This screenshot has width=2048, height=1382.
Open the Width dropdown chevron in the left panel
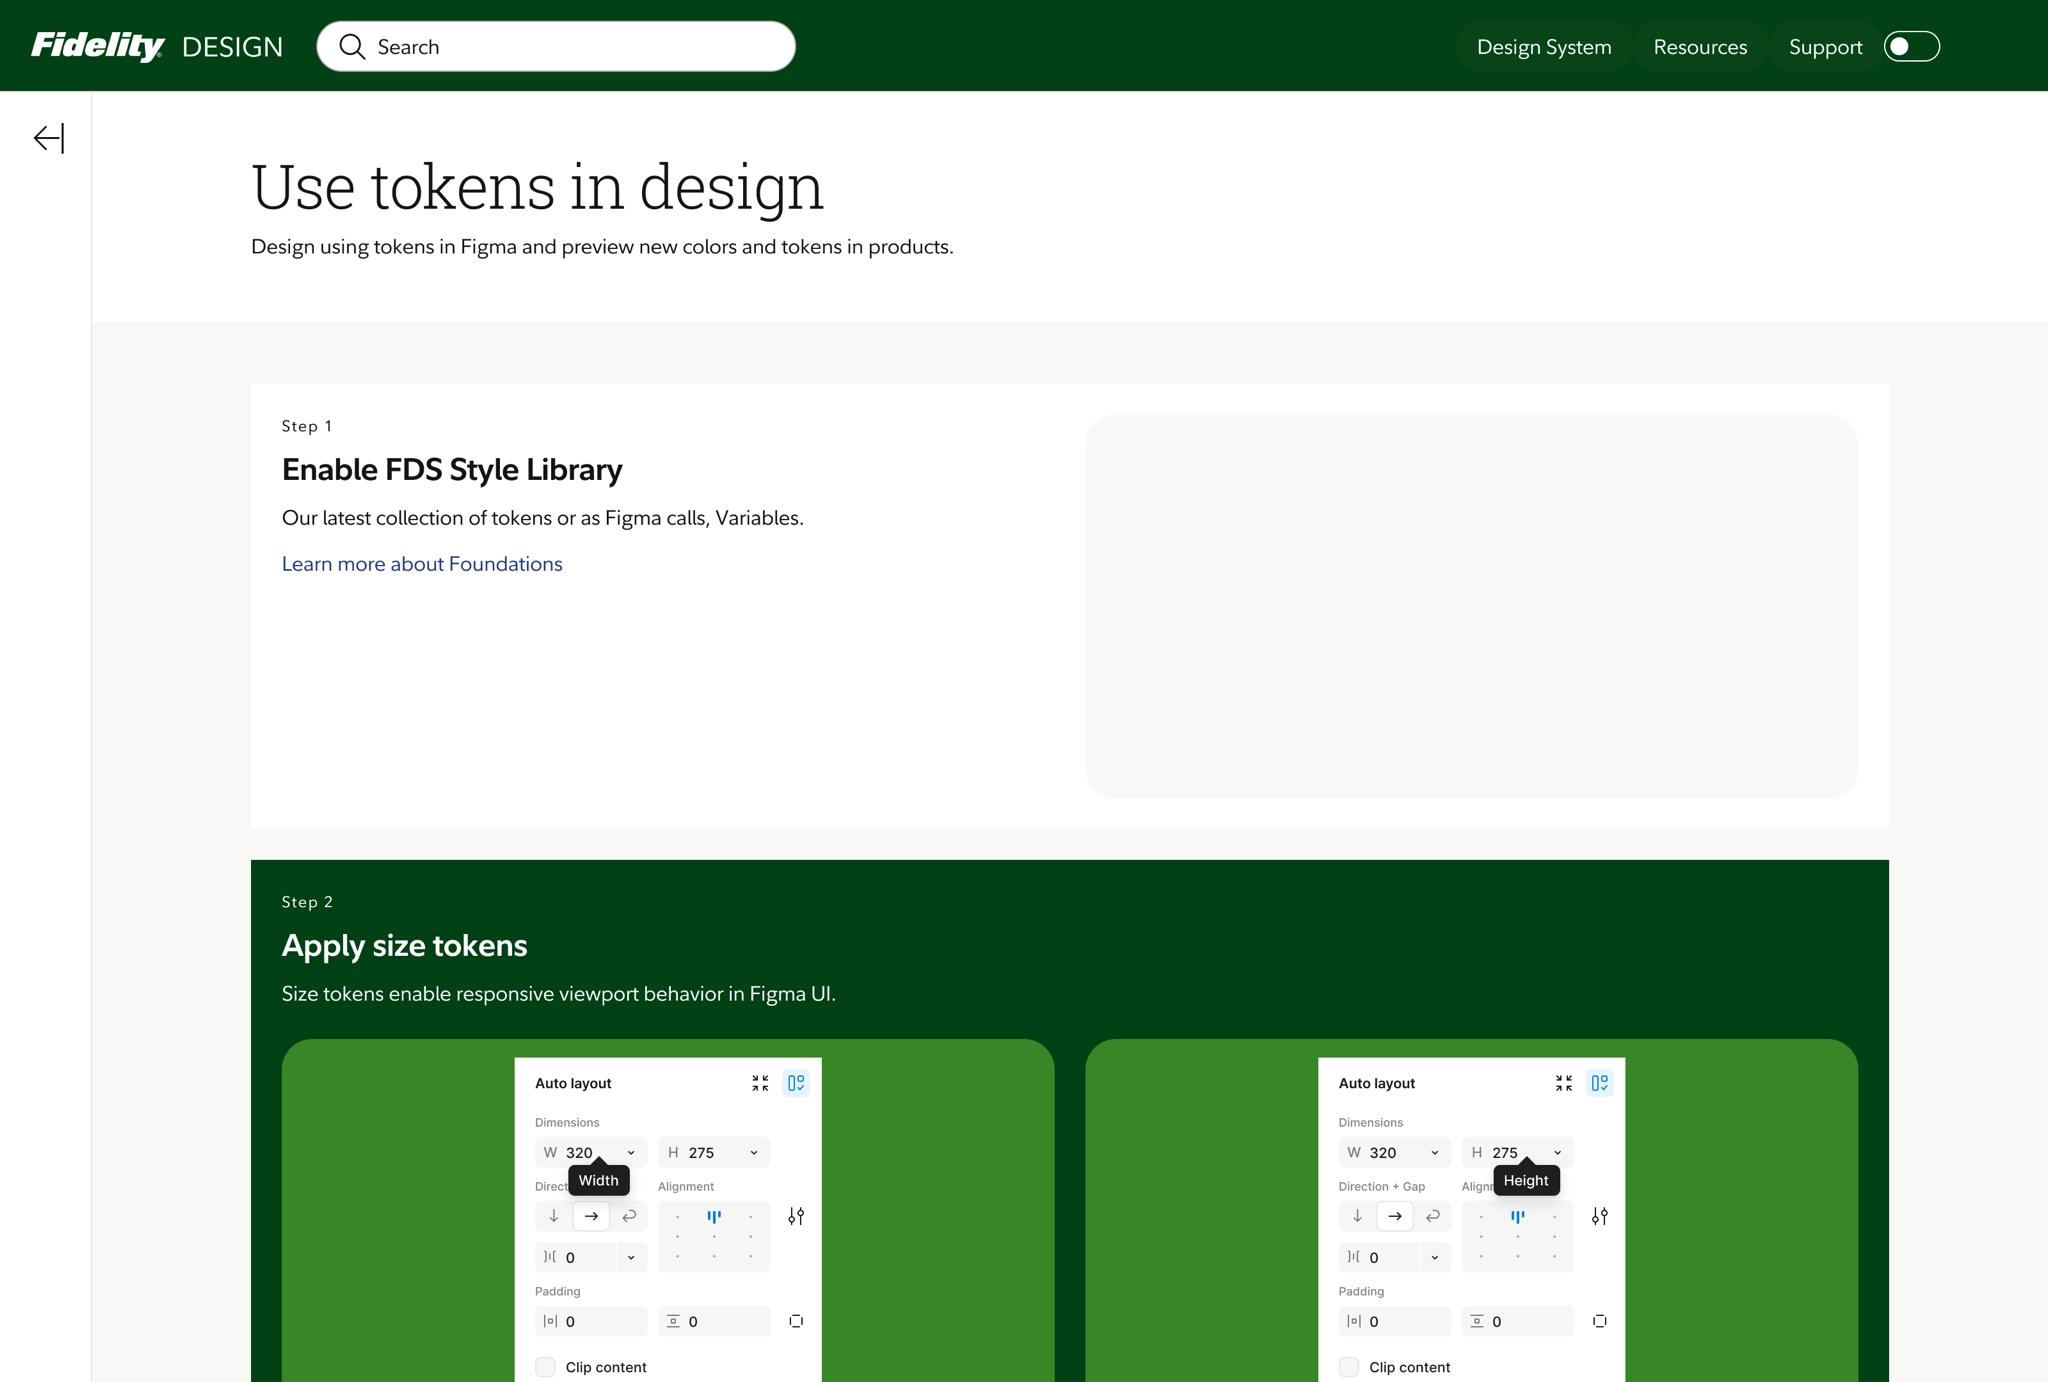(631, 1153)
